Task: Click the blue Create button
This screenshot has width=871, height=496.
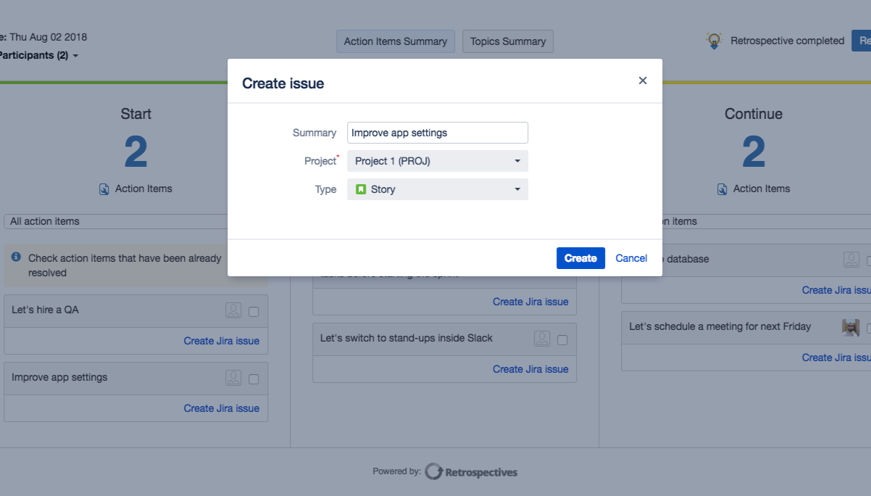Action: pyautogui.click(x=580, y=258)
